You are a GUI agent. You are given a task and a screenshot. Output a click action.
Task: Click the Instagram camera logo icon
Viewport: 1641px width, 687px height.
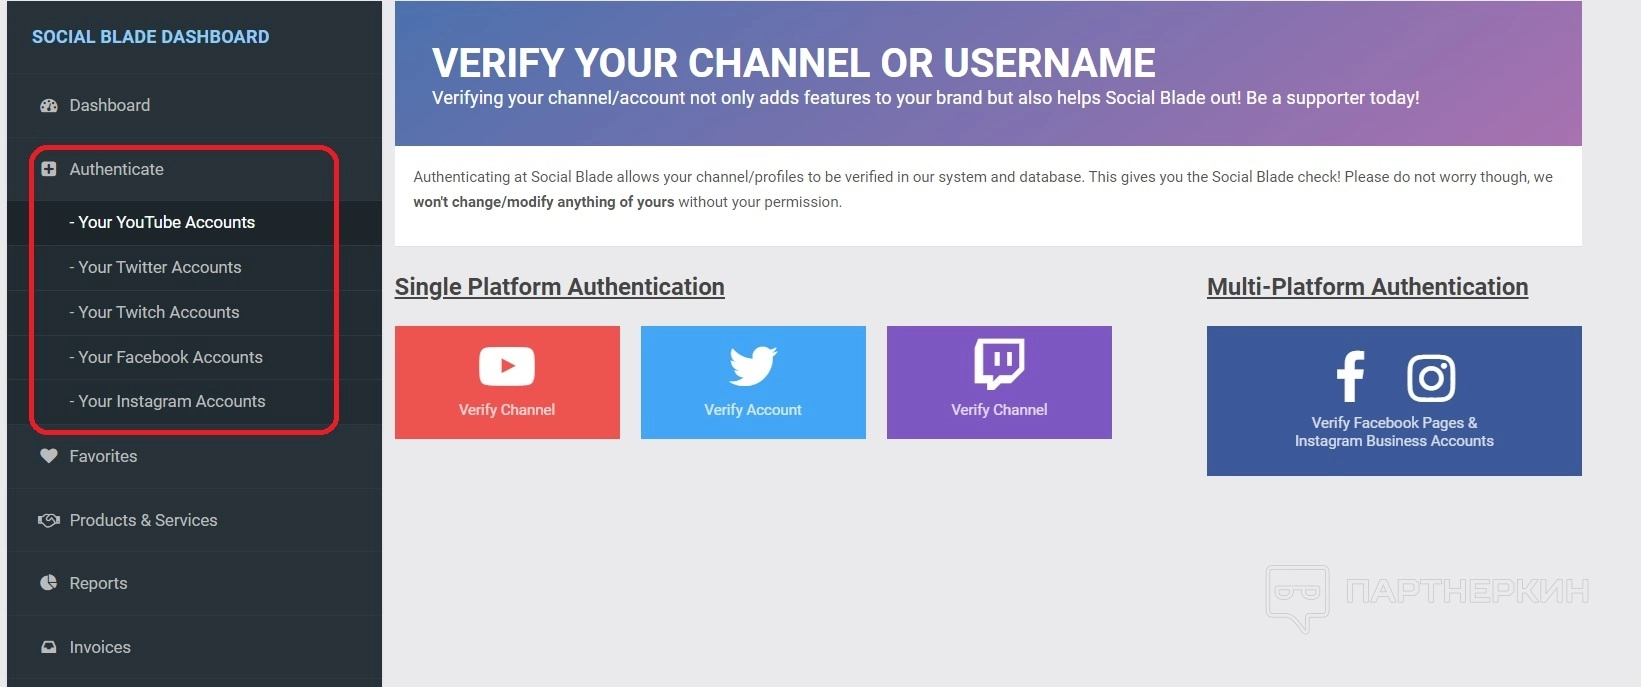(x=1431, y=378)
